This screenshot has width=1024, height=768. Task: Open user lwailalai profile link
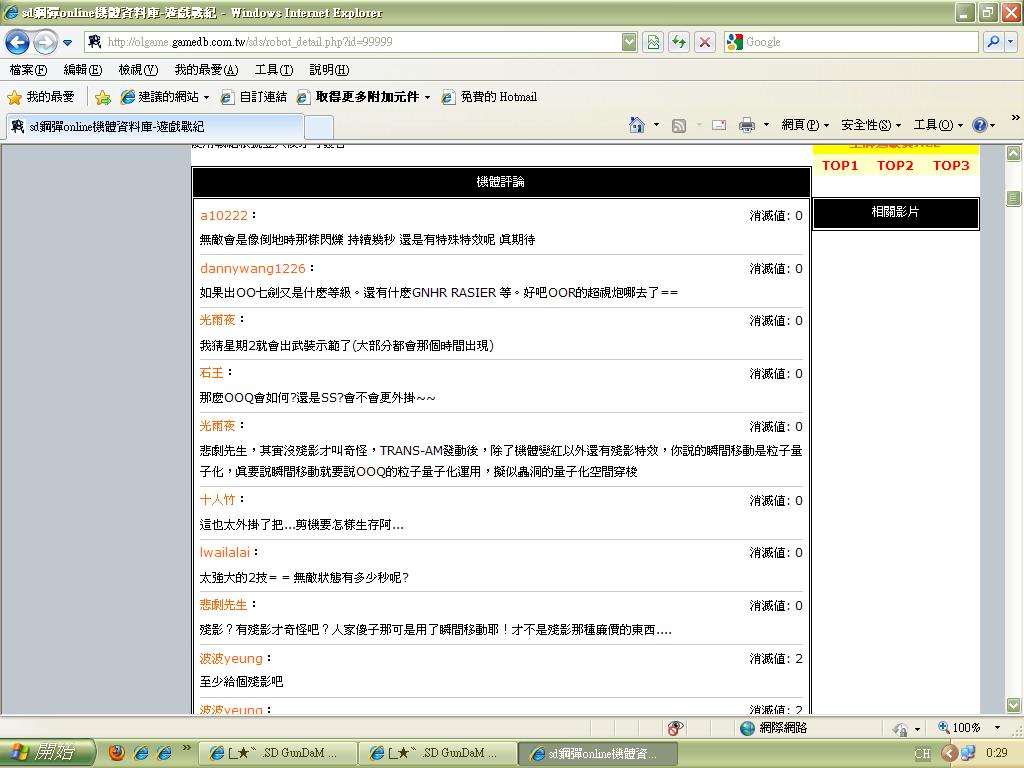click(225, 552)
